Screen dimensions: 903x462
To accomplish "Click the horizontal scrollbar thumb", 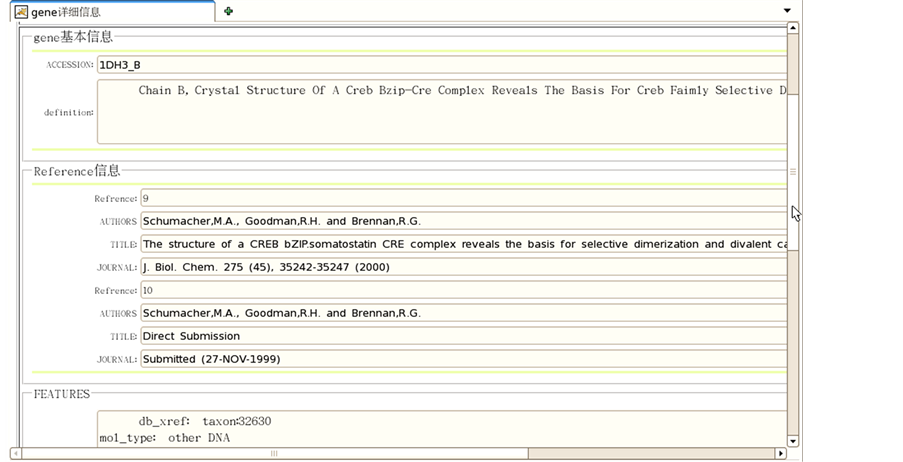I will (x=272, y=454).
